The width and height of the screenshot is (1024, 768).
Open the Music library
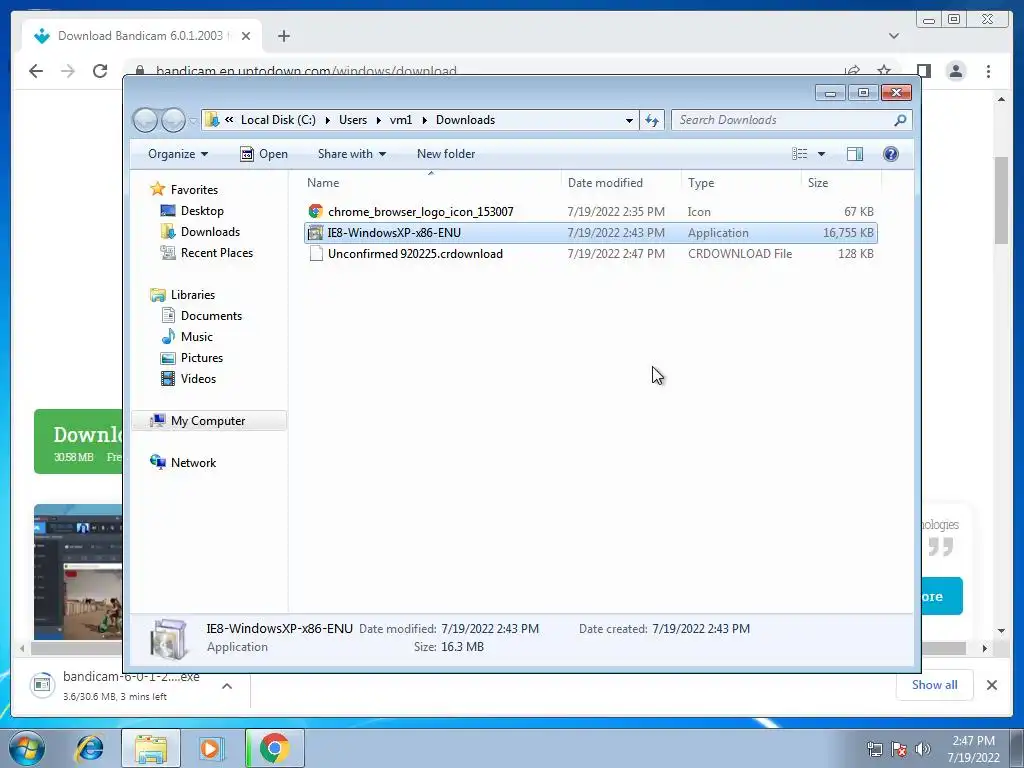tap(196, 336)
